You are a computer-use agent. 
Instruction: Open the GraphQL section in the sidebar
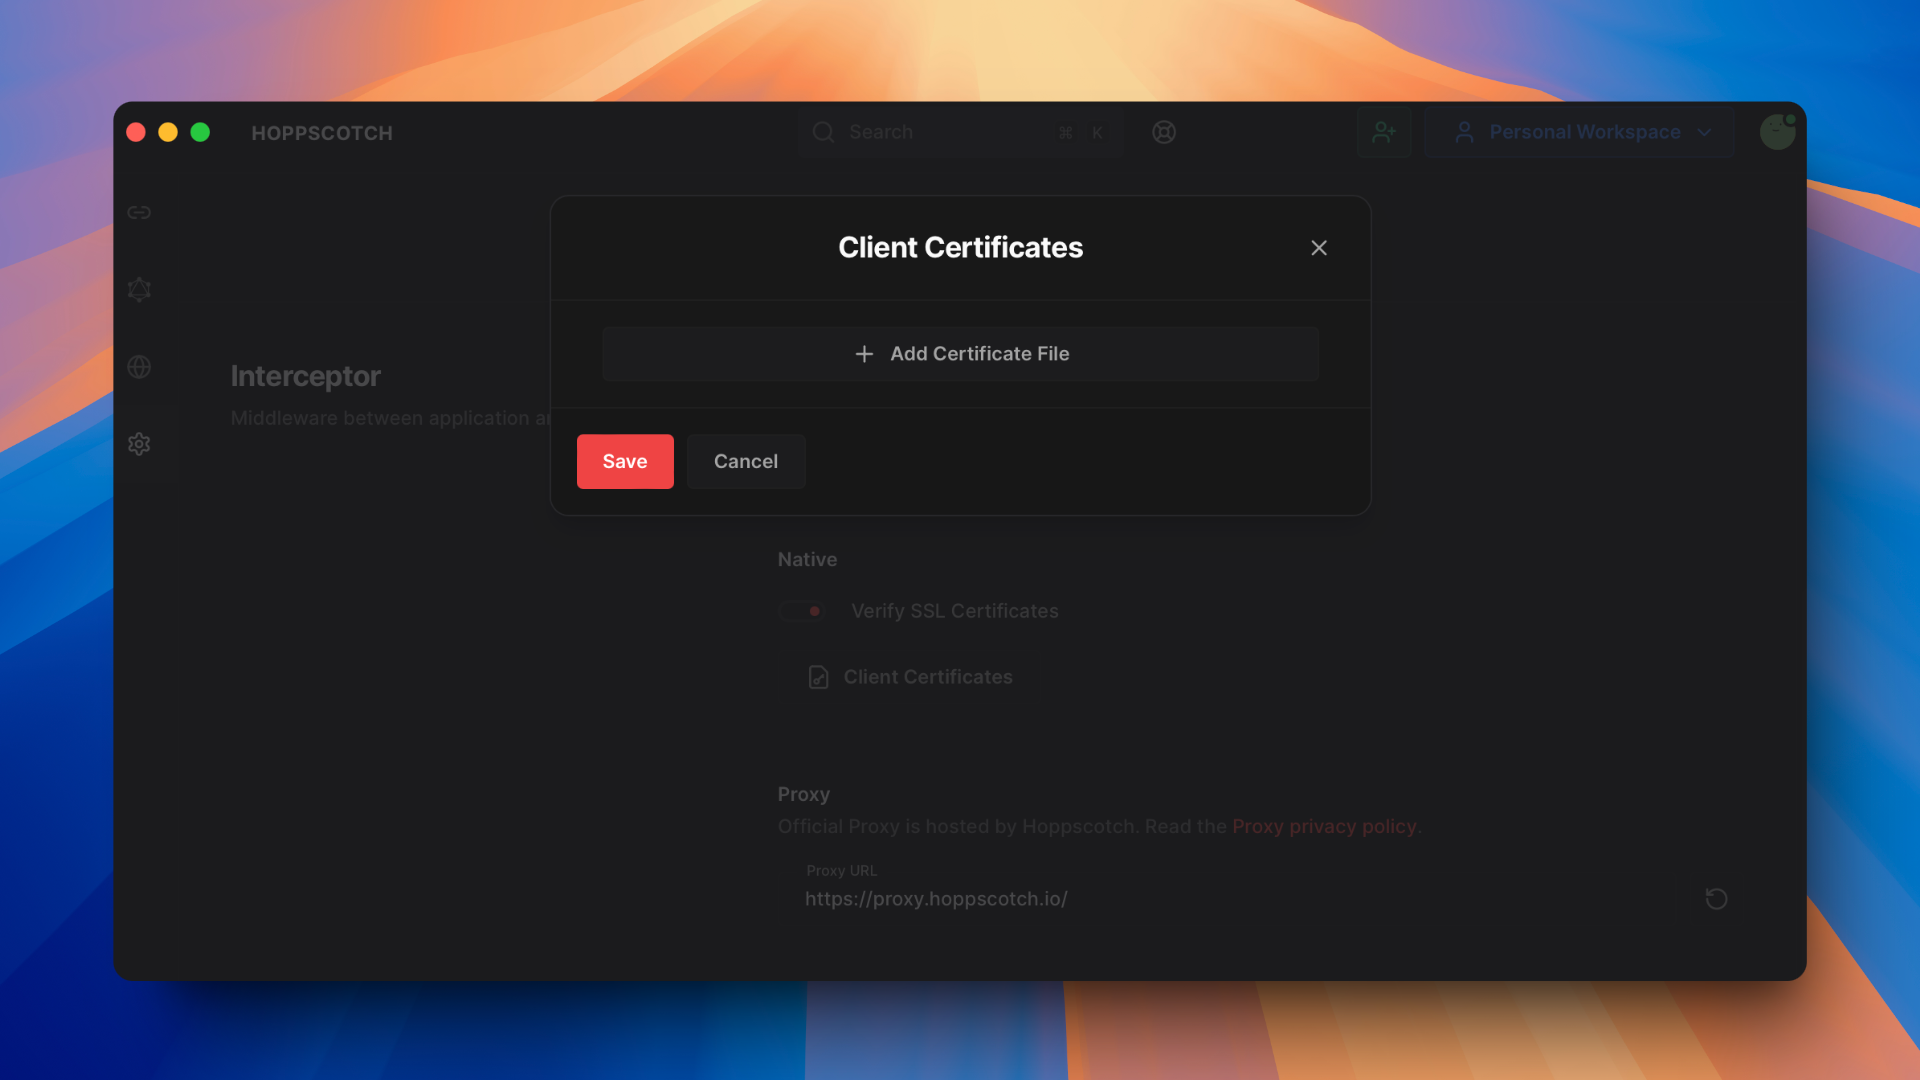click(x=139, y=289)
